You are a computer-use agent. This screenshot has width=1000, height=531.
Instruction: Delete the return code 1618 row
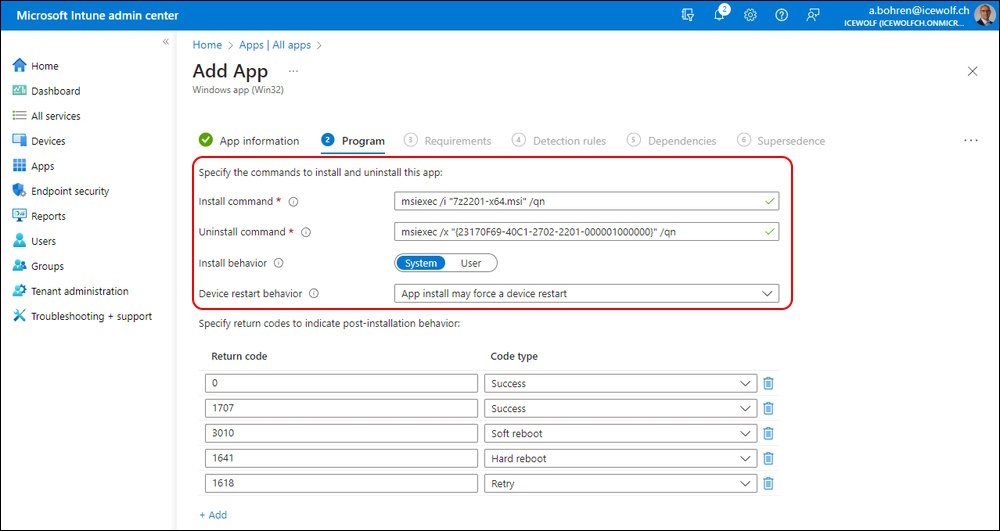(x=768, y=483)
